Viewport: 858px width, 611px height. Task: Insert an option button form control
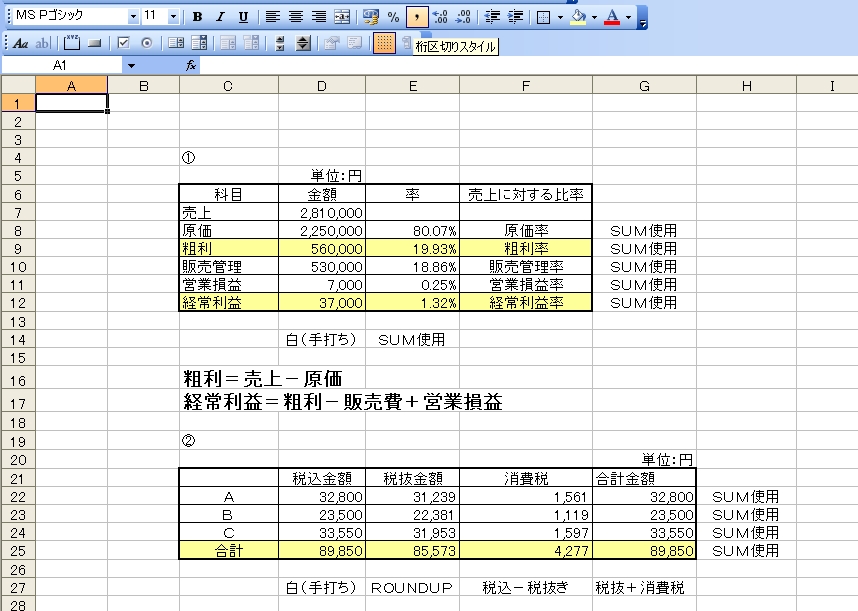(x=146, y=43)
